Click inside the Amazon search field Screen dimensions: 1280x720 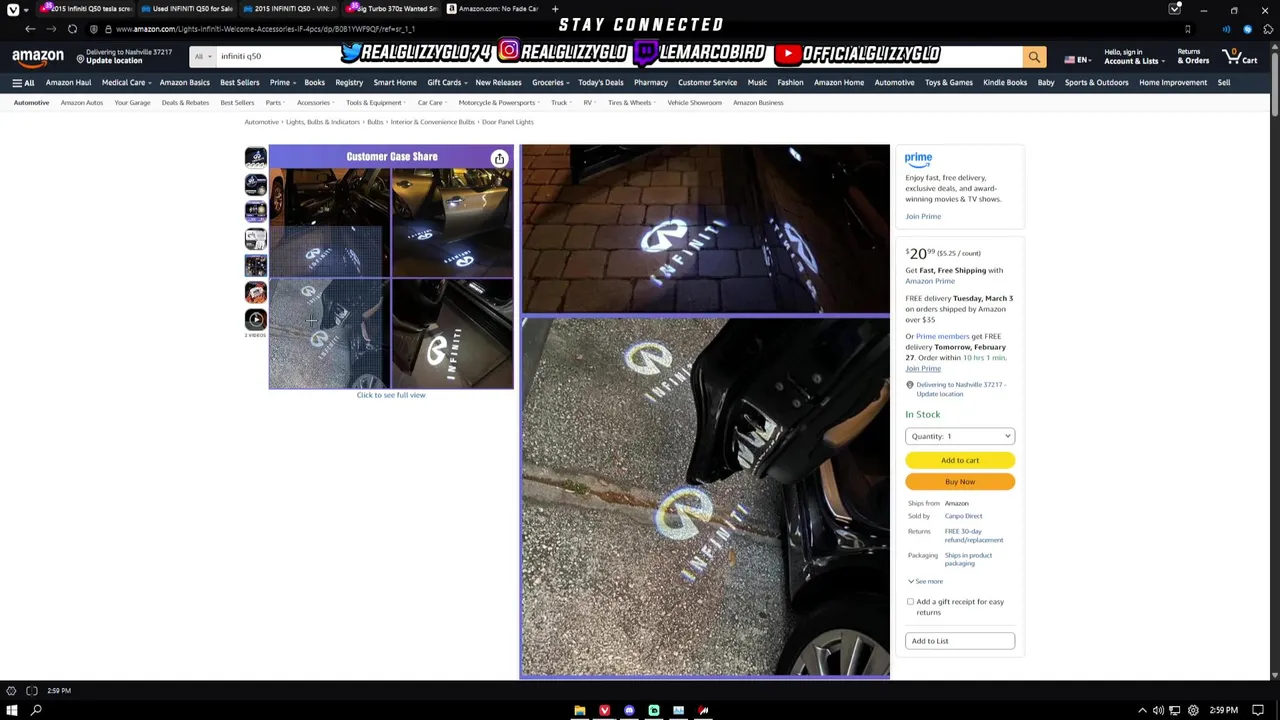point(618,57)
